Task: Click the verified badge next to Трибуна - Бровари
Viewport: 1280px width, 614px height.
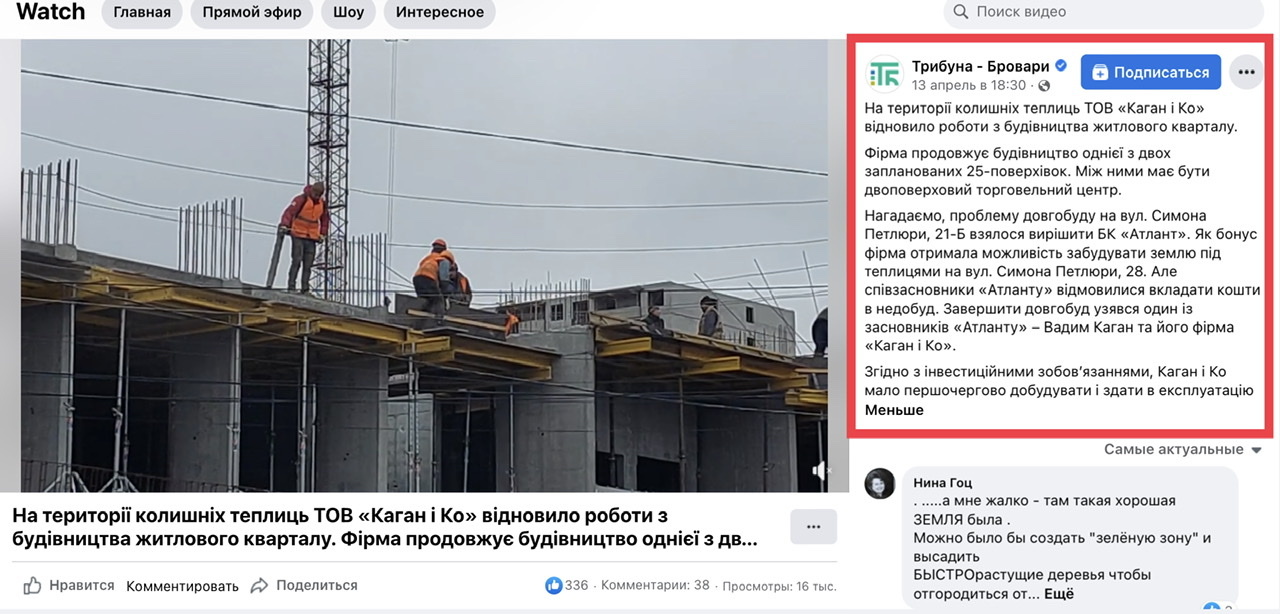Action: 1061,65
